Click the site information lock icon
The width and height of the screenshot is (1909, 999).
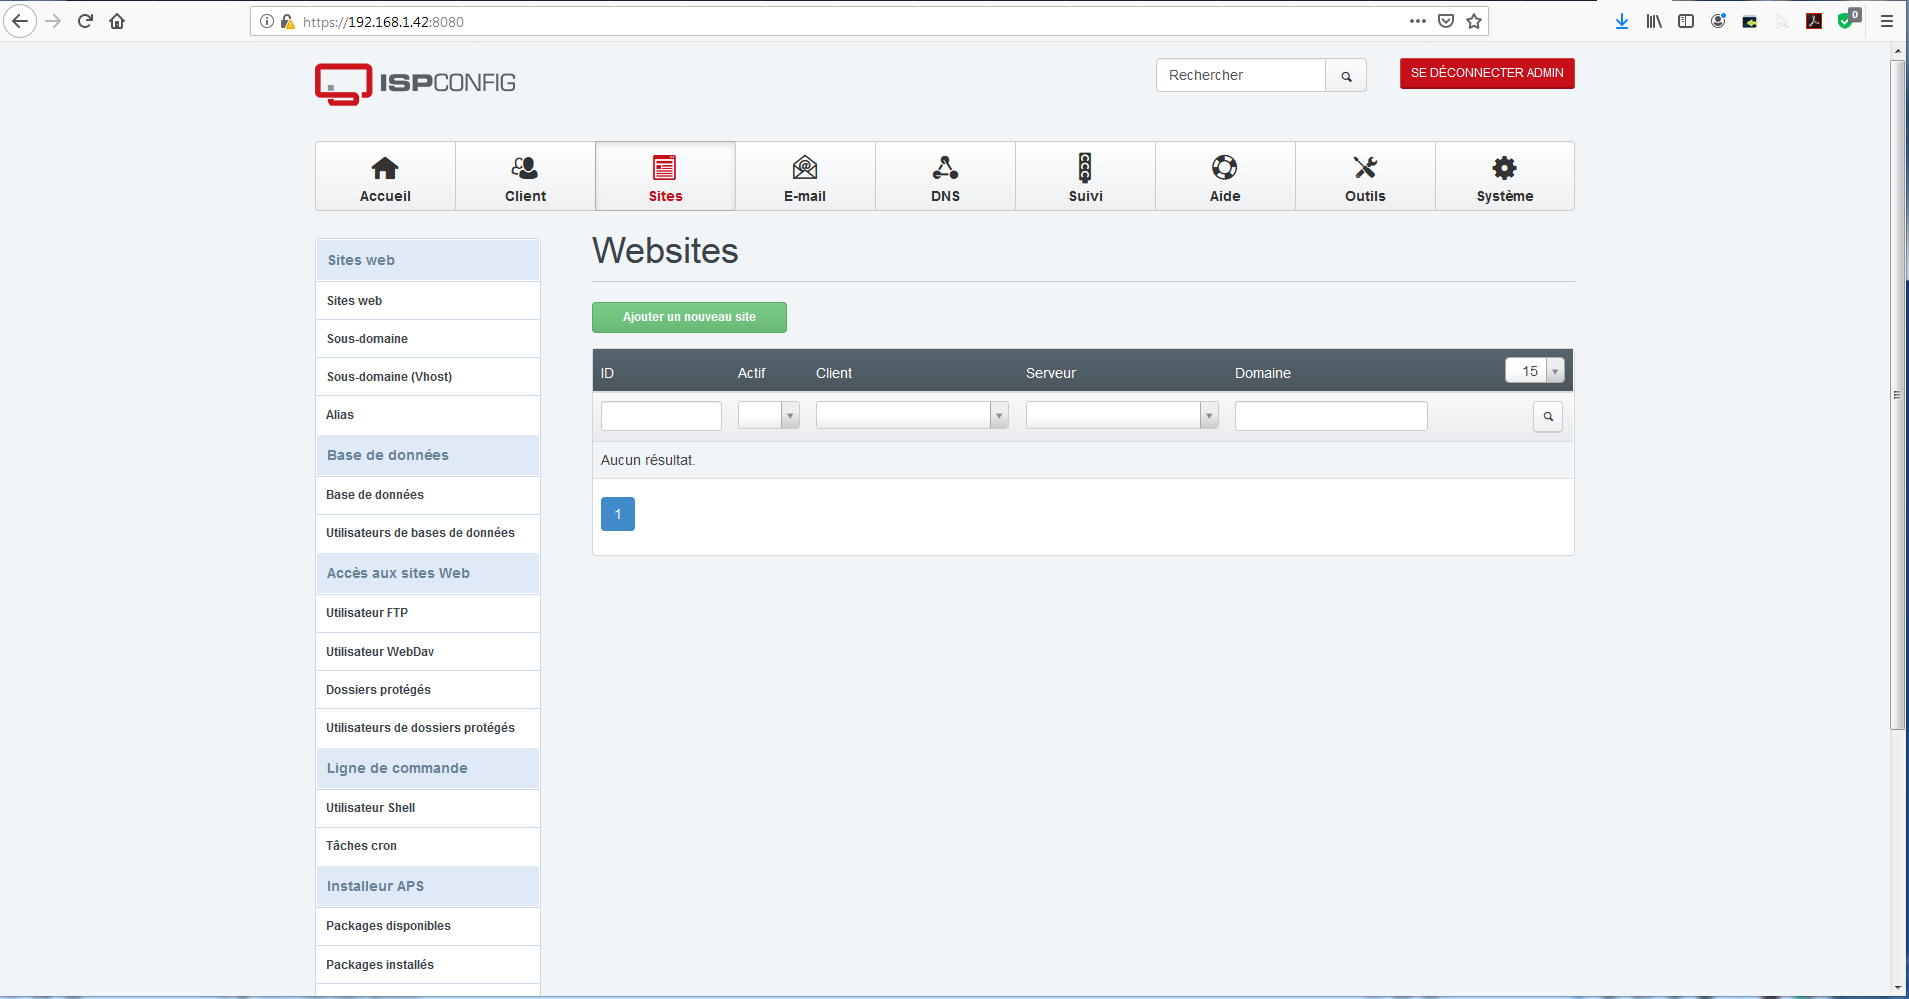(x=287, y=21)
